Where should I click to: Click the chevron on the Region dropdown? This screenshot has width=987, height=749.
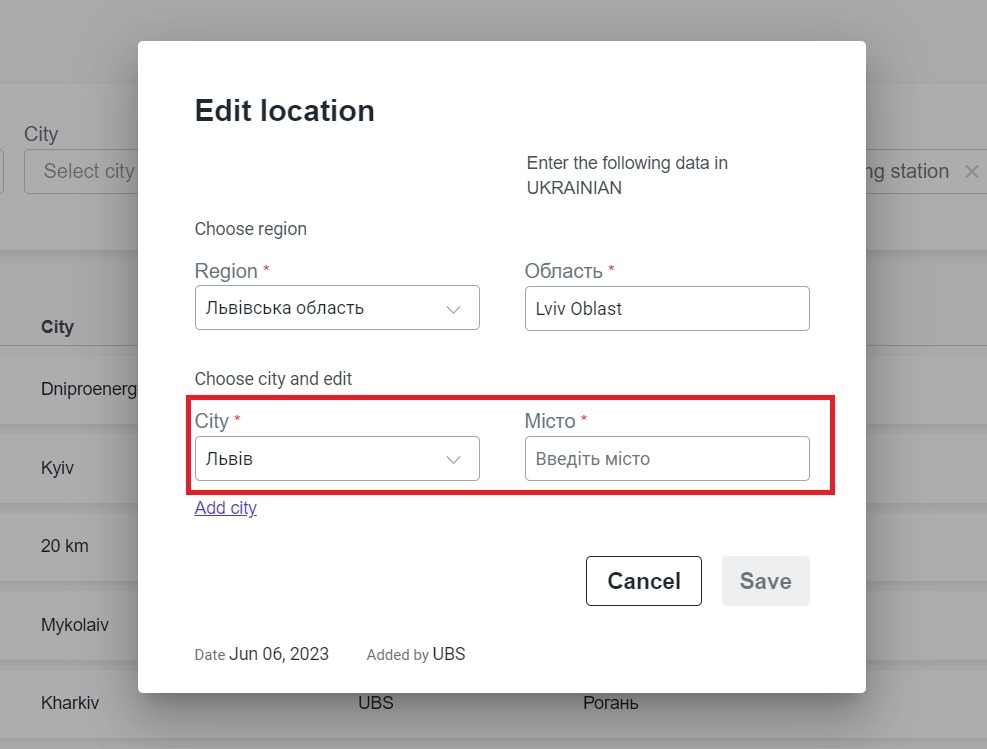(x=455, y=307)
